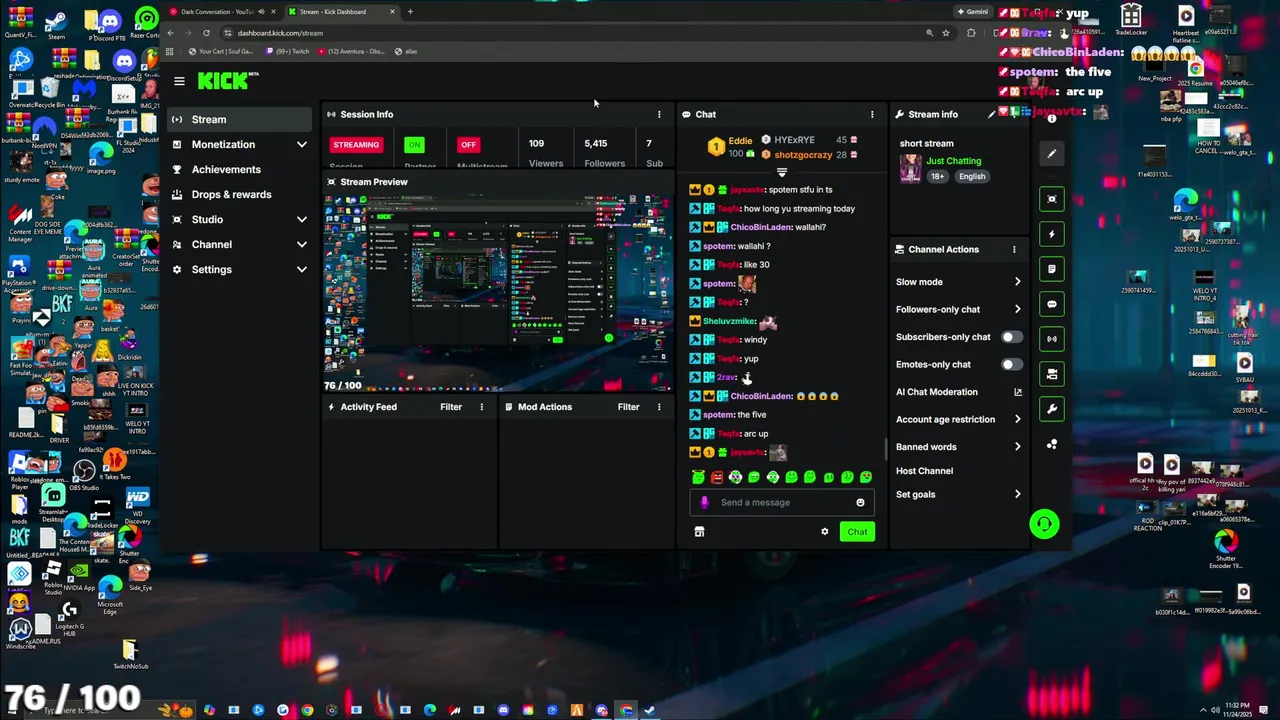Open Slow mode options
The width and height of the screenshot is (1280, 720).
[958, 282]
